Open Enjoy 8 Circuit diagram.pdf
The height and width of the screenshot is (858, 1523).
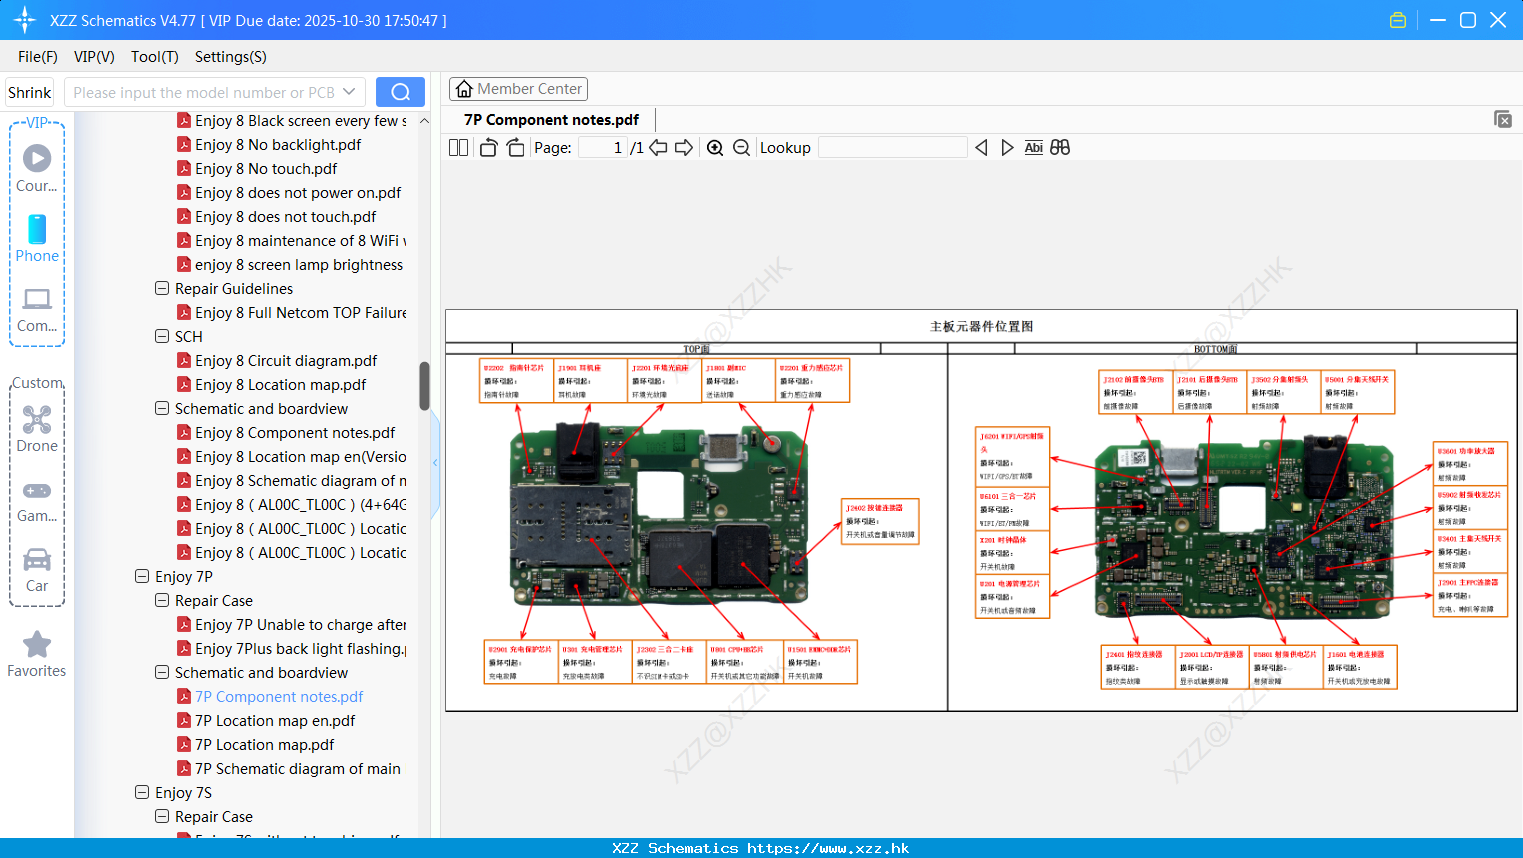pyautogui.click(x=286, y=360)
